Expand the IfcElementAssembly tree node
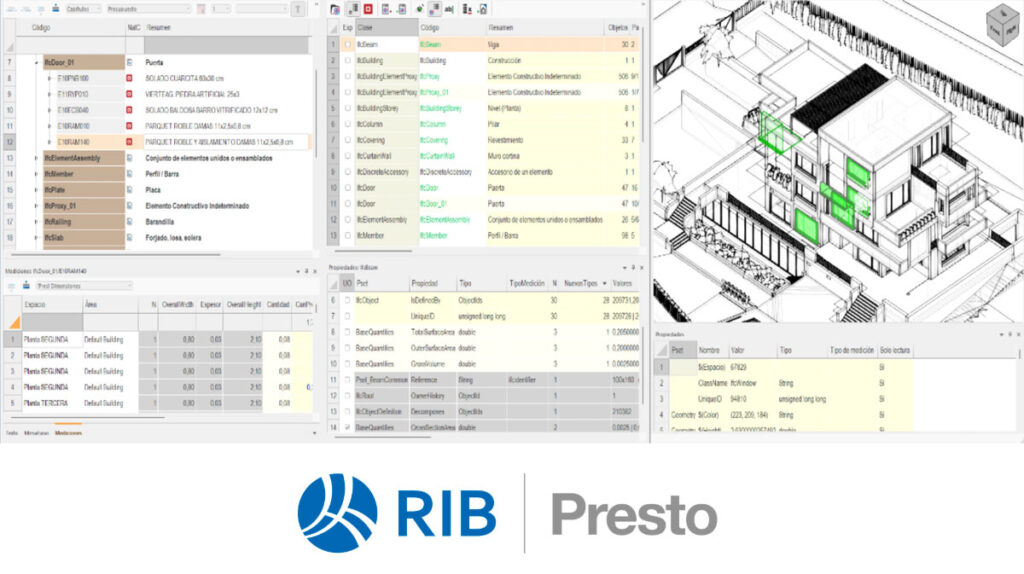The image size is (1024, 574). 37,158
